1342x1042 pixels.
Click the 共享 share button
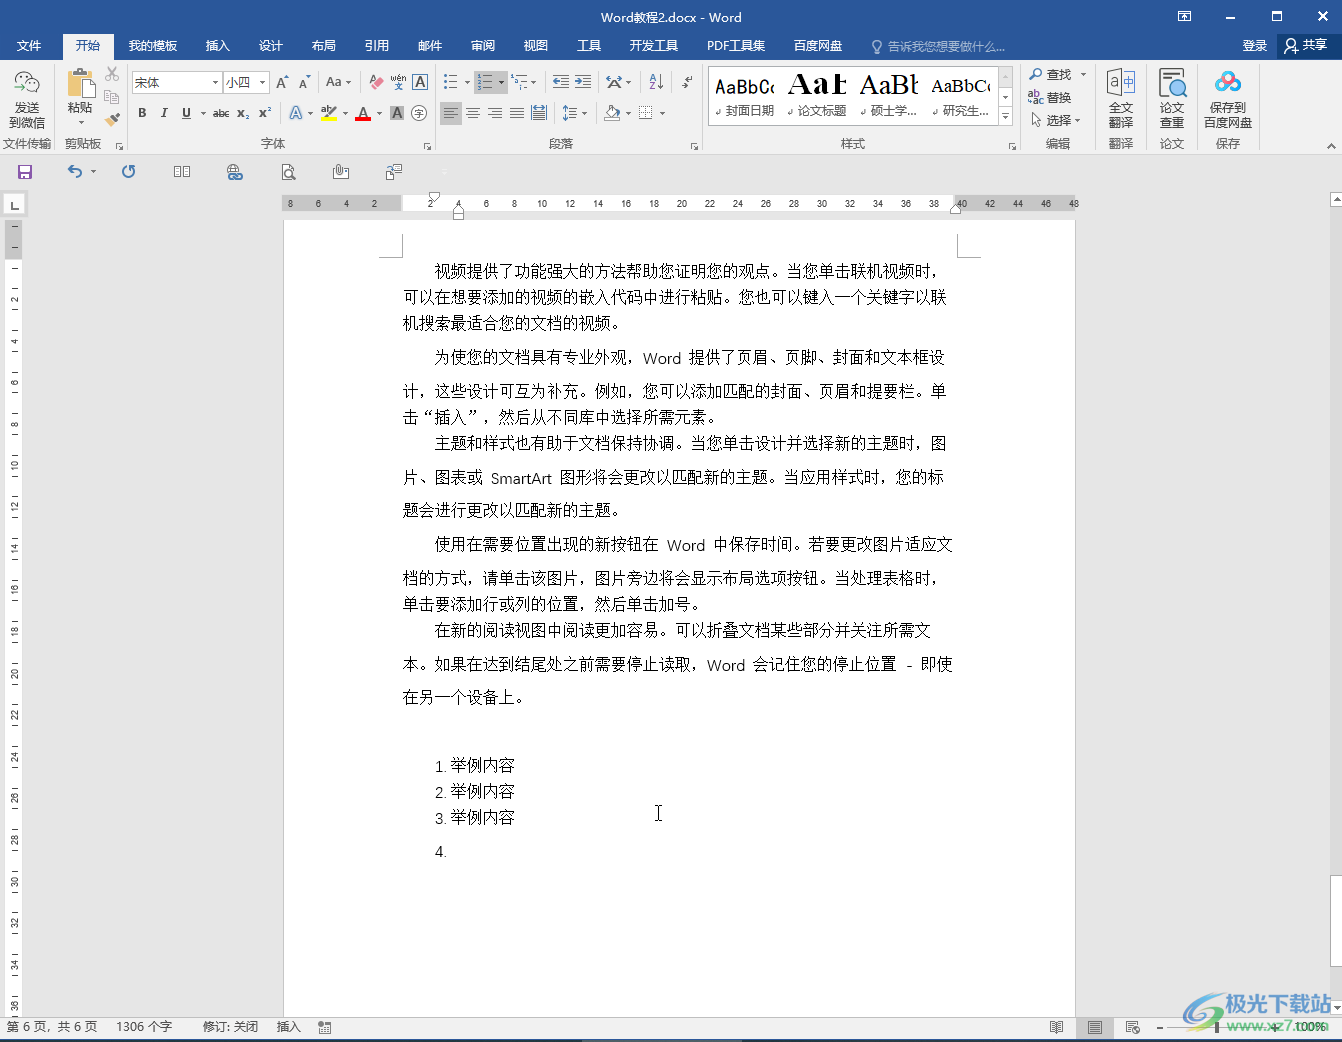[1306, 45]
